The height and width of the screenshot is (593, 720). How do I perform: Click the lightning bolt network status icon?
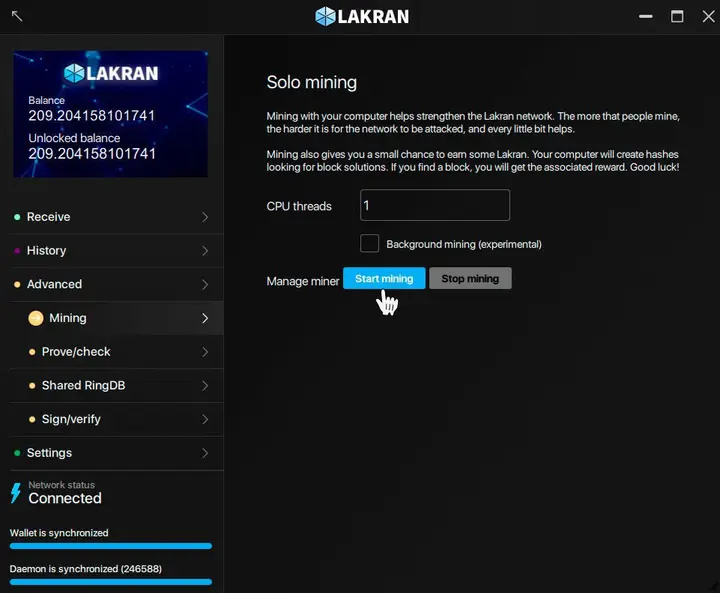16,493
